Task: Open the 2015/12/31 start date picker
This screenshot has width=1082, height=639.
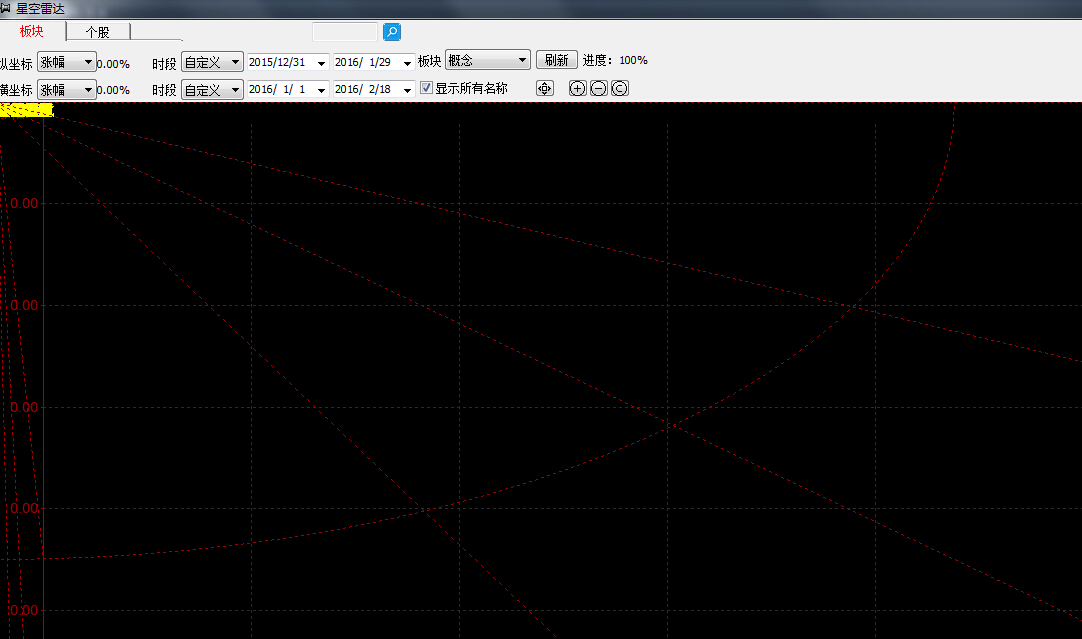Action: [321, 62]
